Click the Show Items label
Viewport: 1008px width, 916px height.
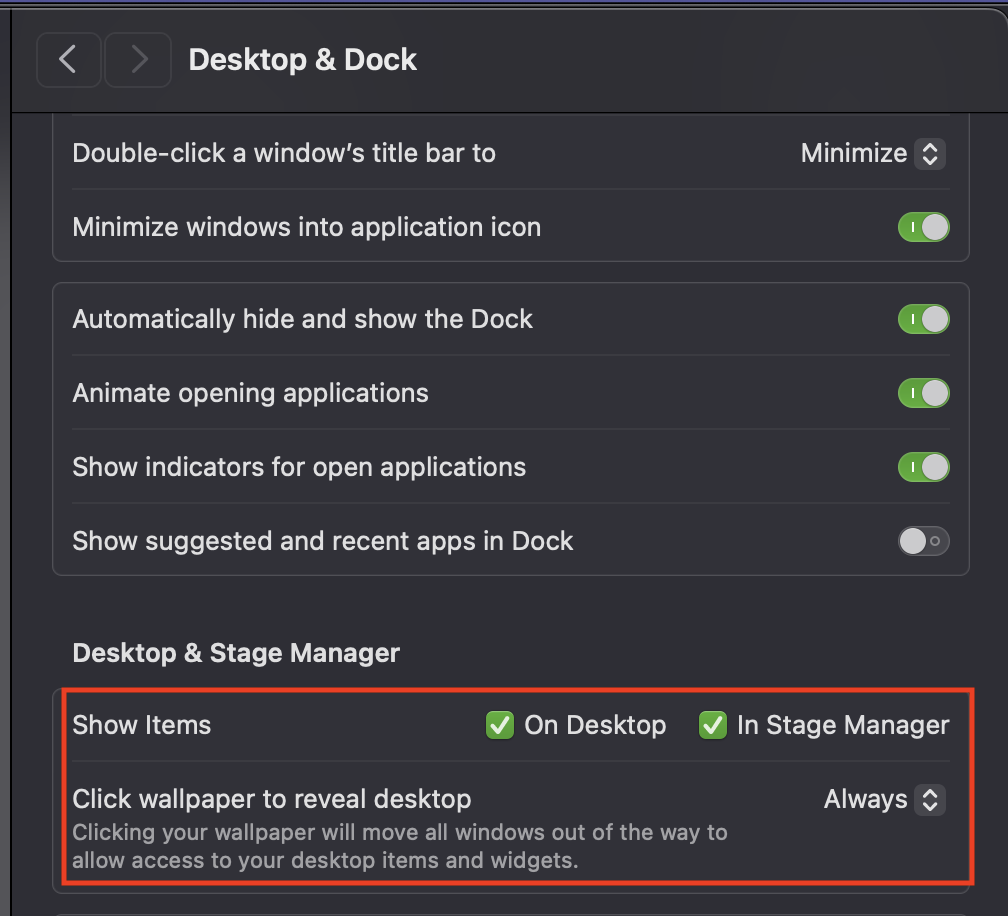142,725
